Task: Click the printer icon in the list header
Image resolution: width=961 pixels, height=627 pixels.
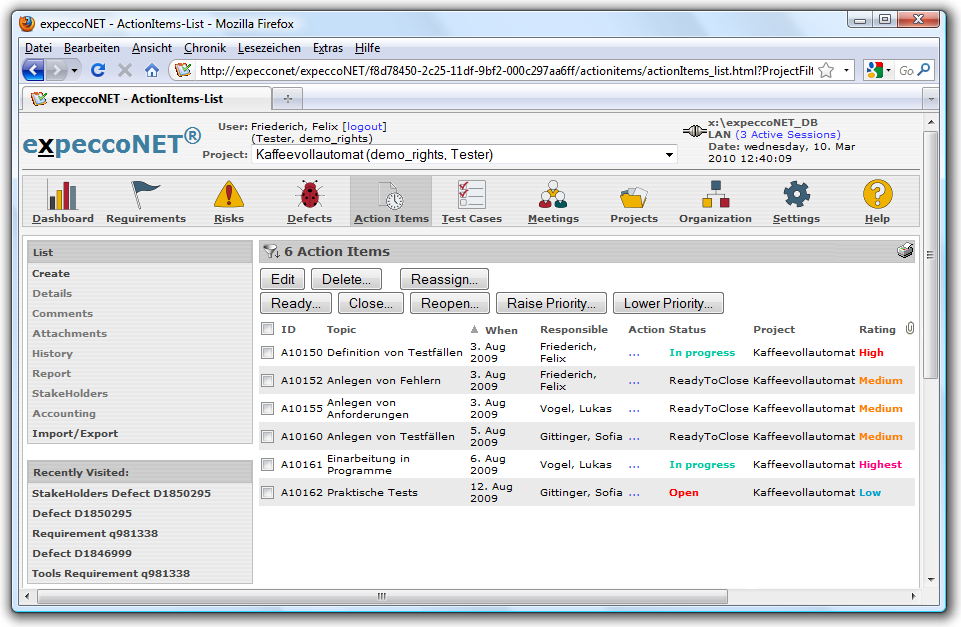Action: pyautogui.click(x=905, y=252)
